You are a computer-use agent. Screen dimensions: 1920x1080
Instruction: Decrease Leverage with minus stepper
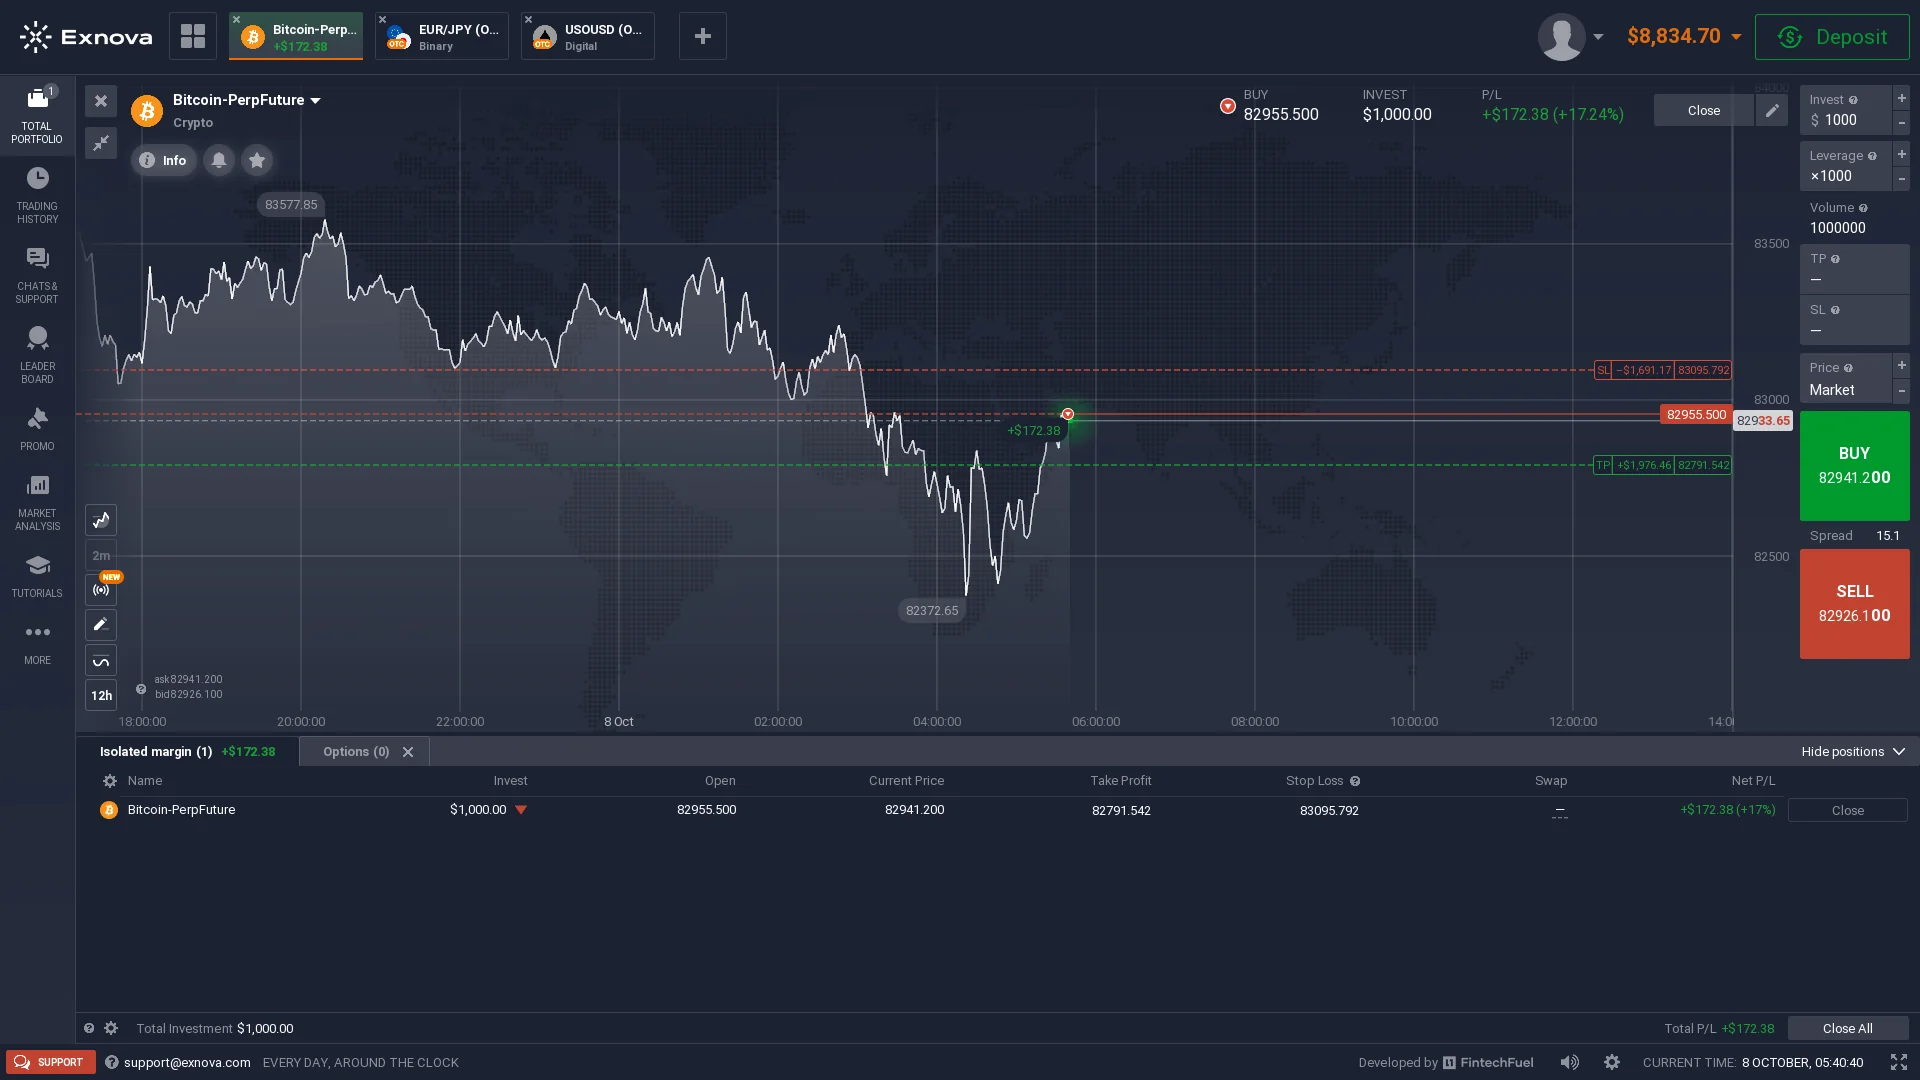1901,178
